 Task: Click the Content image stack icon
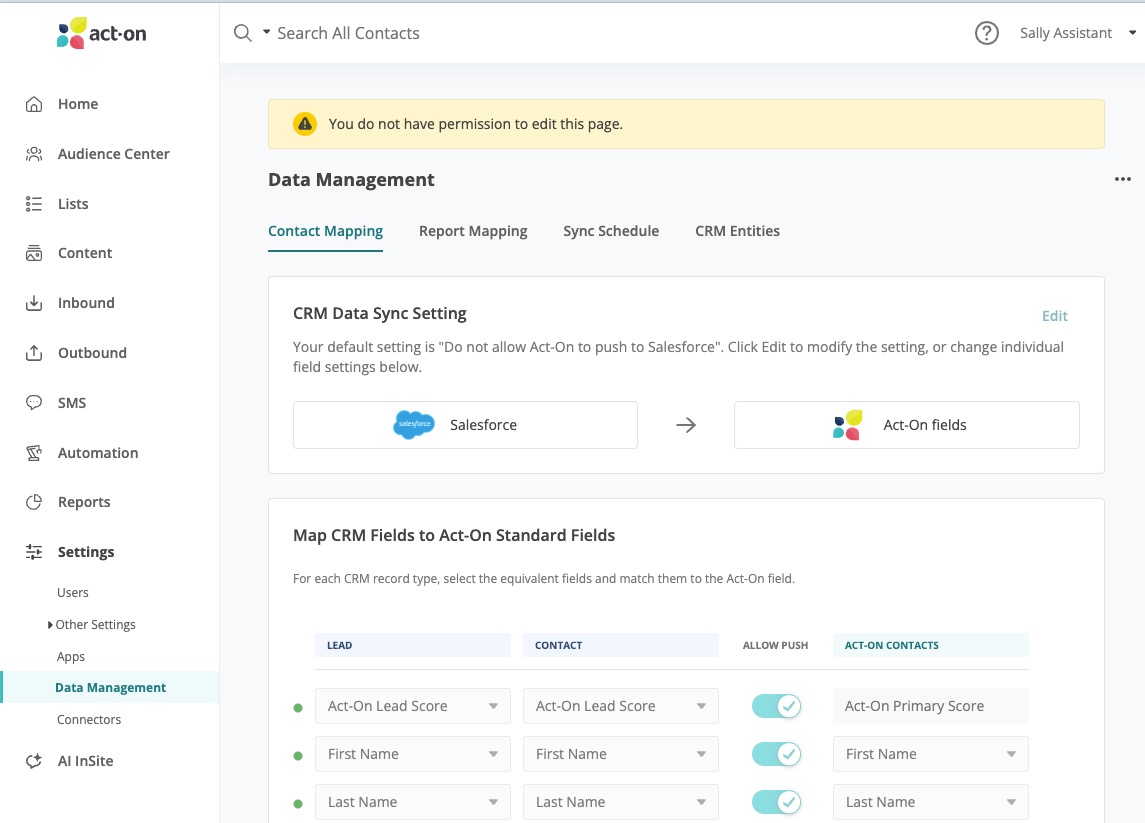click(x=34, y=253)
